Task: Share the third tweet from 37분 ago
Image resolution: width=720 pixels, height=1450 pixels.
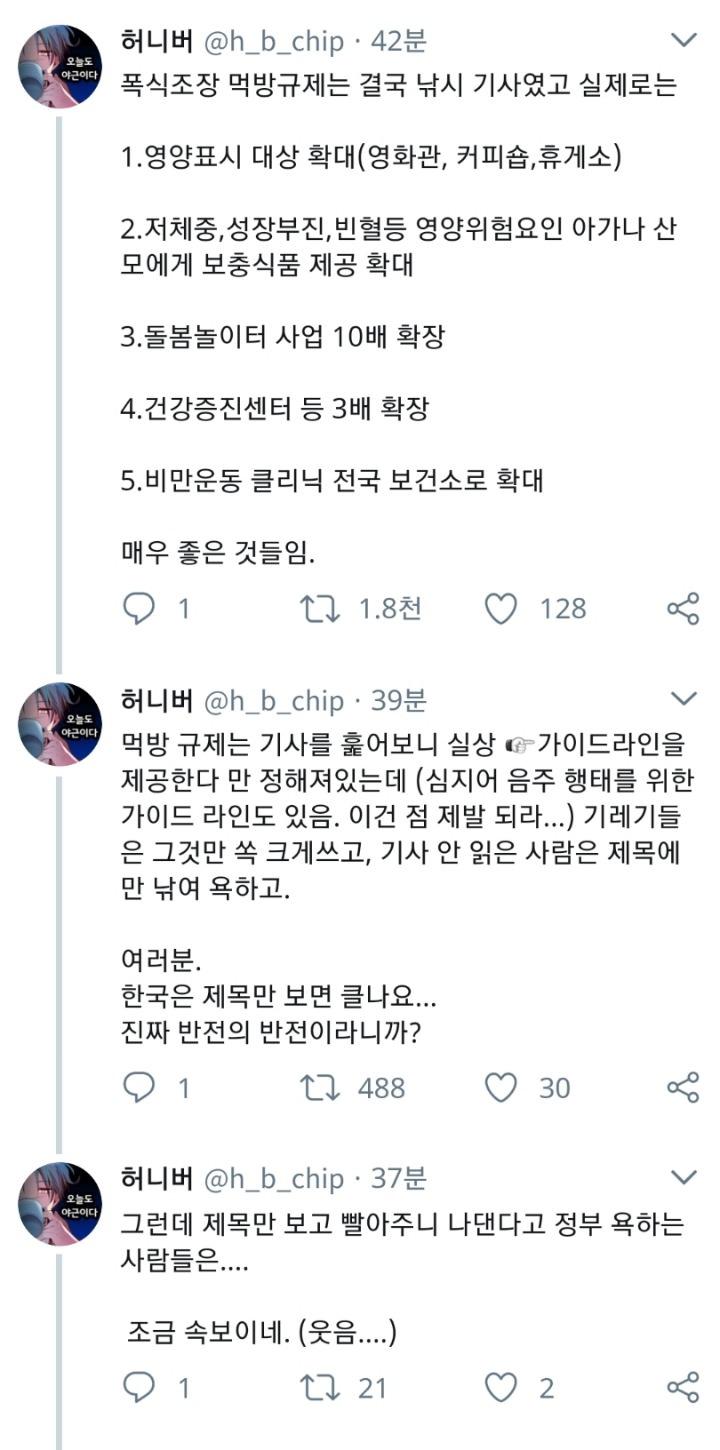Action: point(682,1386)
